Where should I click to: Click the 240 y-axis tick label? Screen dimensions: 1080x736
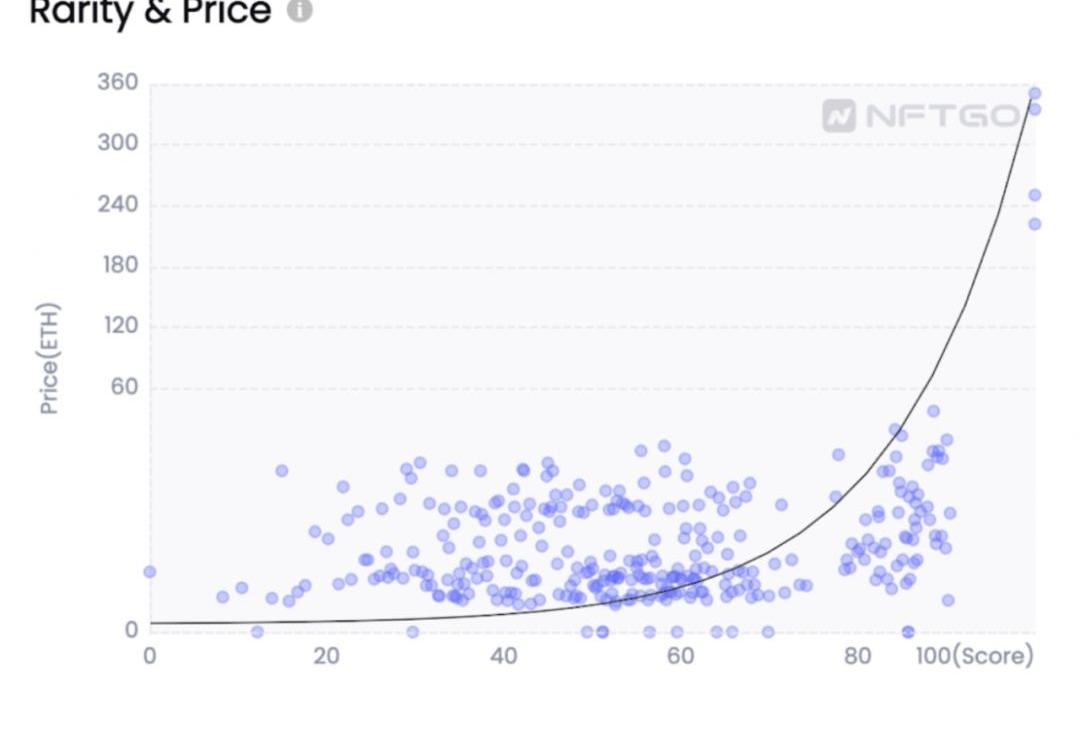(x=117, y=205)
